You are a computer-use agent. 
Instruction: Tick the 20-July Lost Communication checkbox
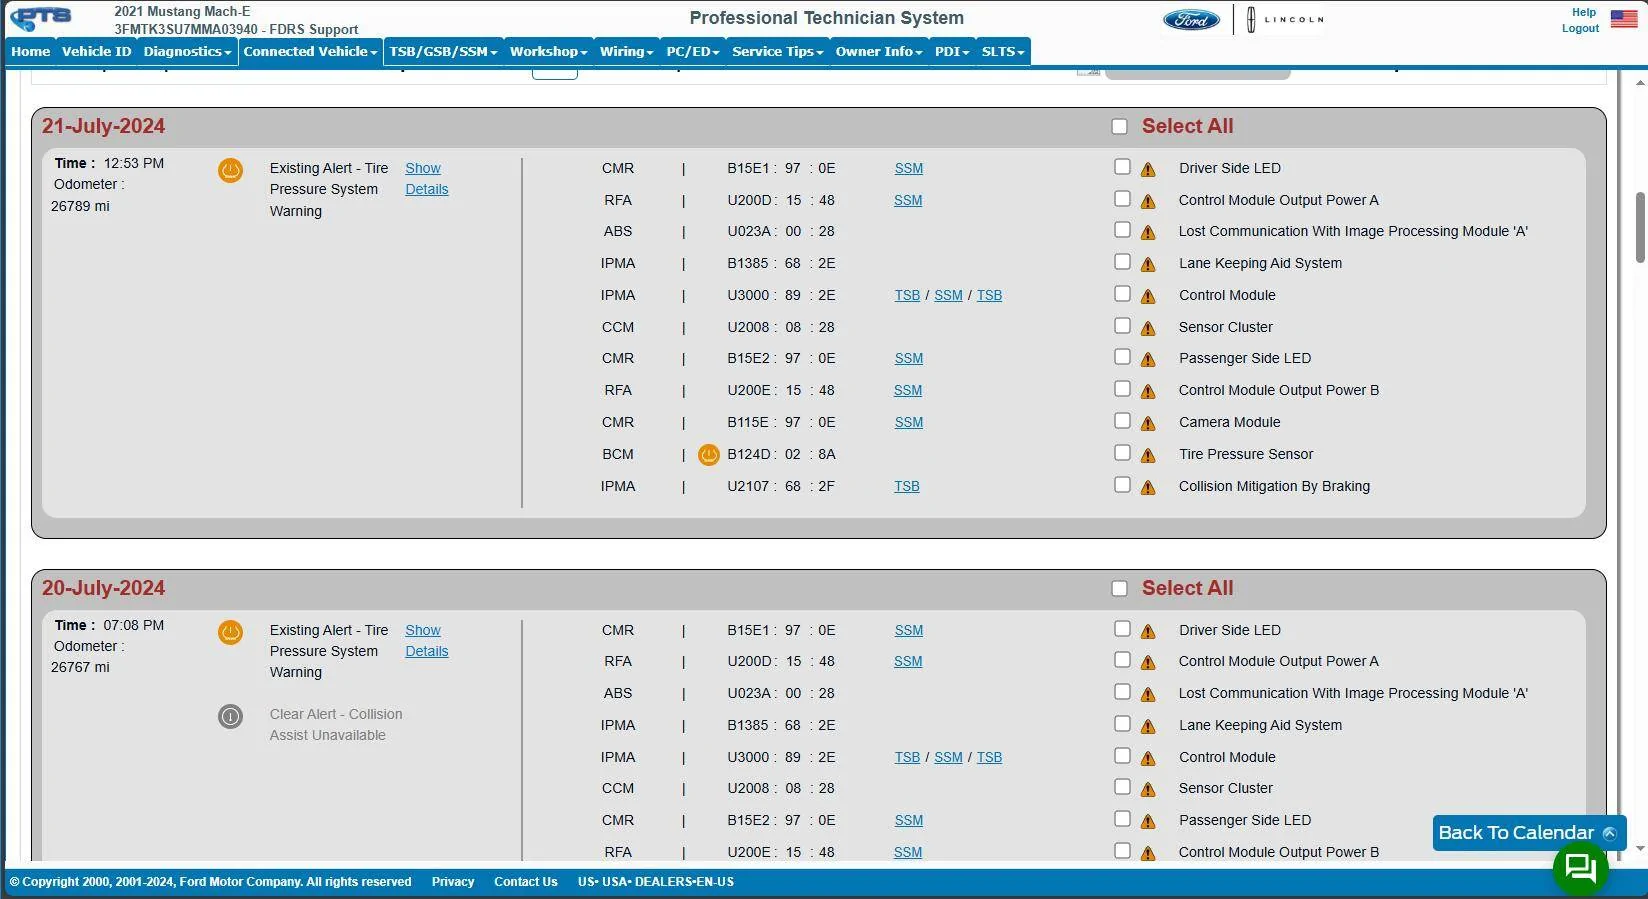1122,692
